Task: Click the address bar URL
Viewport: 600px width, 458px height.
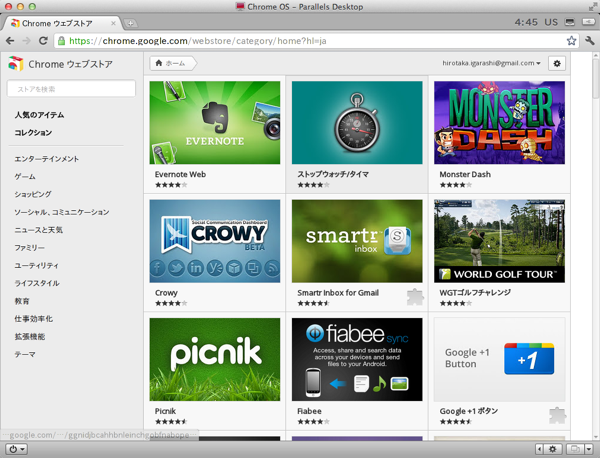Action: (197, 41)
